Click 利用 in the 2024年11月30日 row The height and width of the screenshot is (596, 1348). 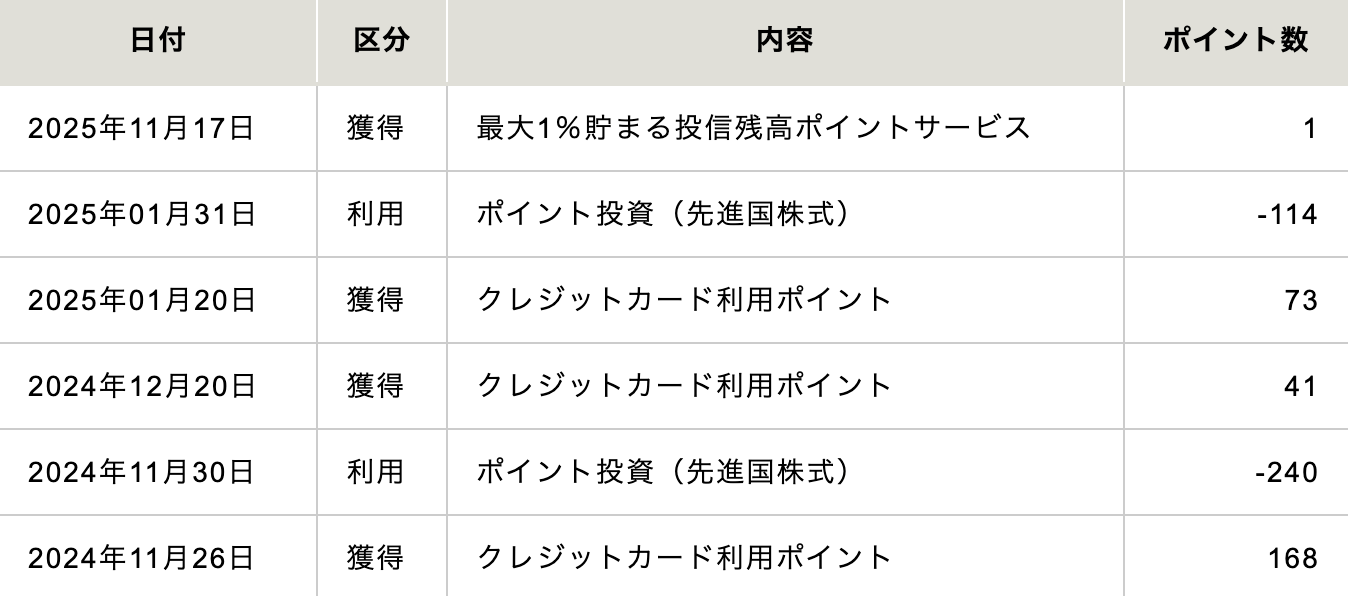pyautogui.click(x=376, y=472)
